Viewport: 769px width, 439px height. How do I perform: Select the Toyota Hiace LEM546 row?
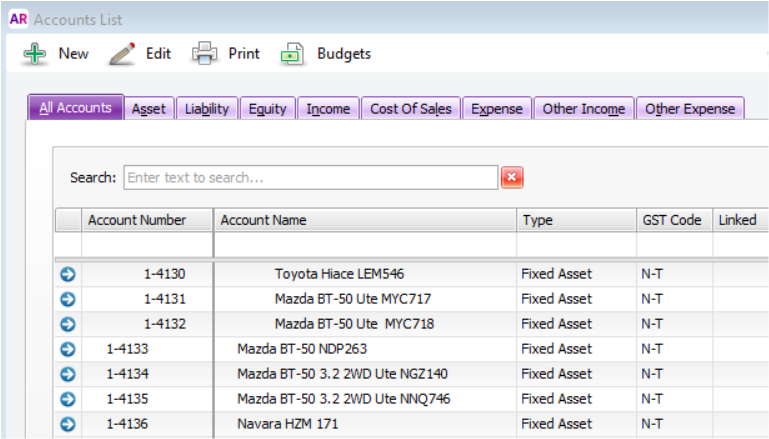pos(339,273)
